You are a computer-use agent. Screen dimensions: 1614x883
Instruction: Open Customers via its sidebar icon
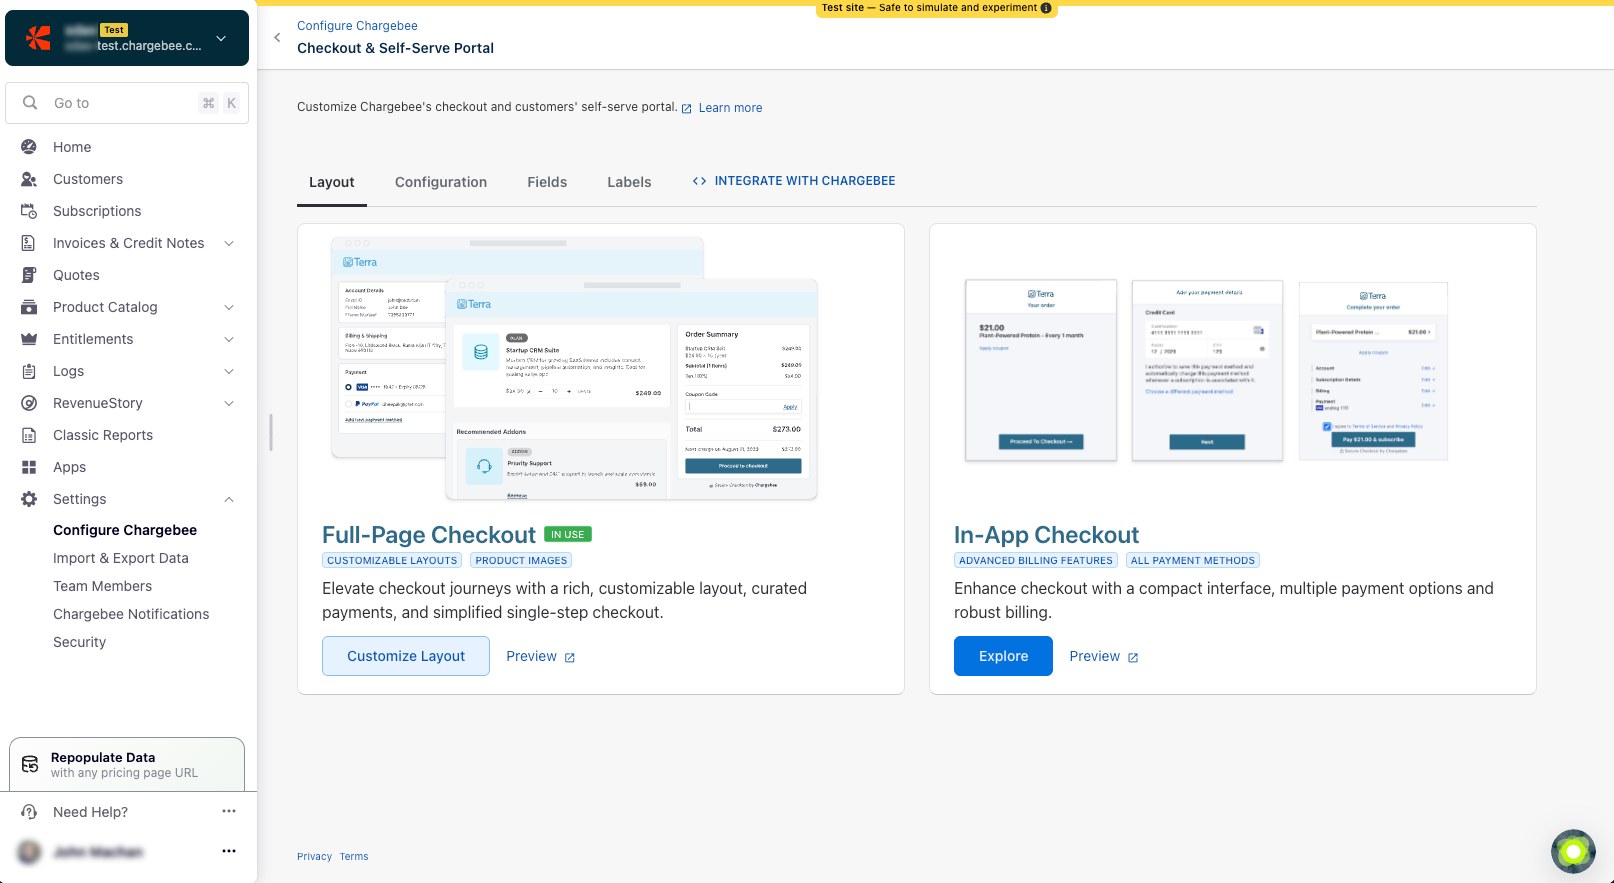[29, 179]
